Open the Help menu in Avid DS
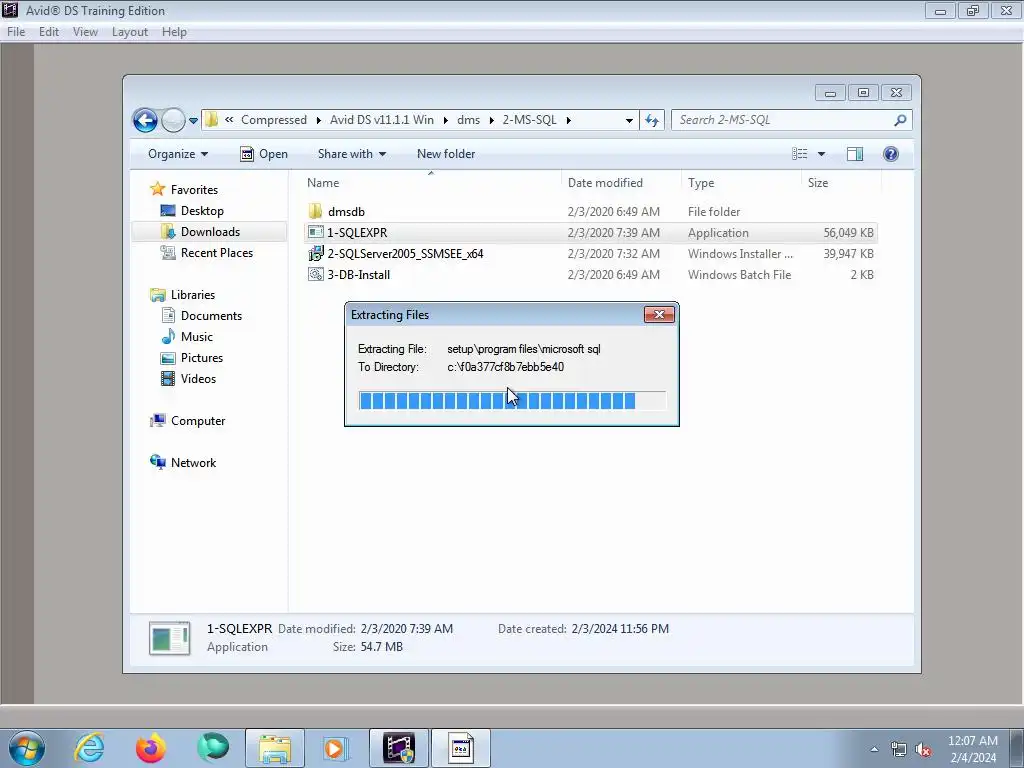 (174, 32)
